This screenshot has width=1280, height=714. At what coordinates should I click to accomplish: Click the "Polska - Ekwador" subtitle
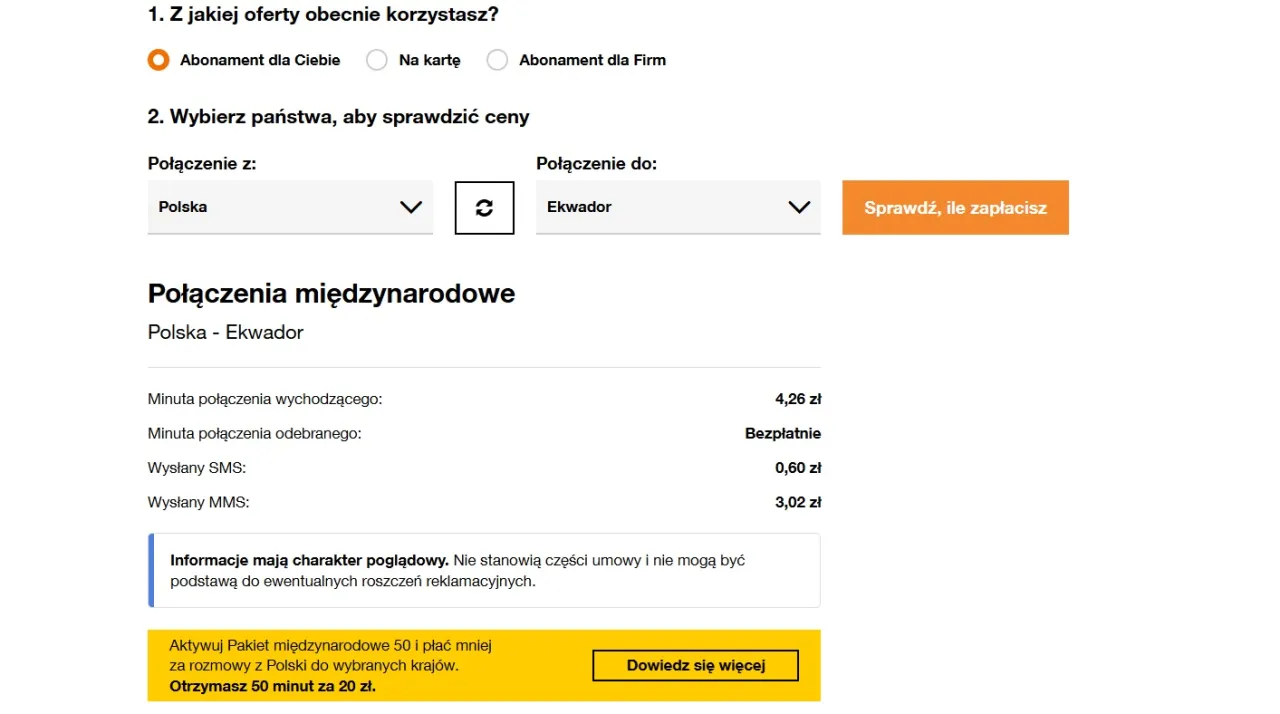click(x=225, y=332)
